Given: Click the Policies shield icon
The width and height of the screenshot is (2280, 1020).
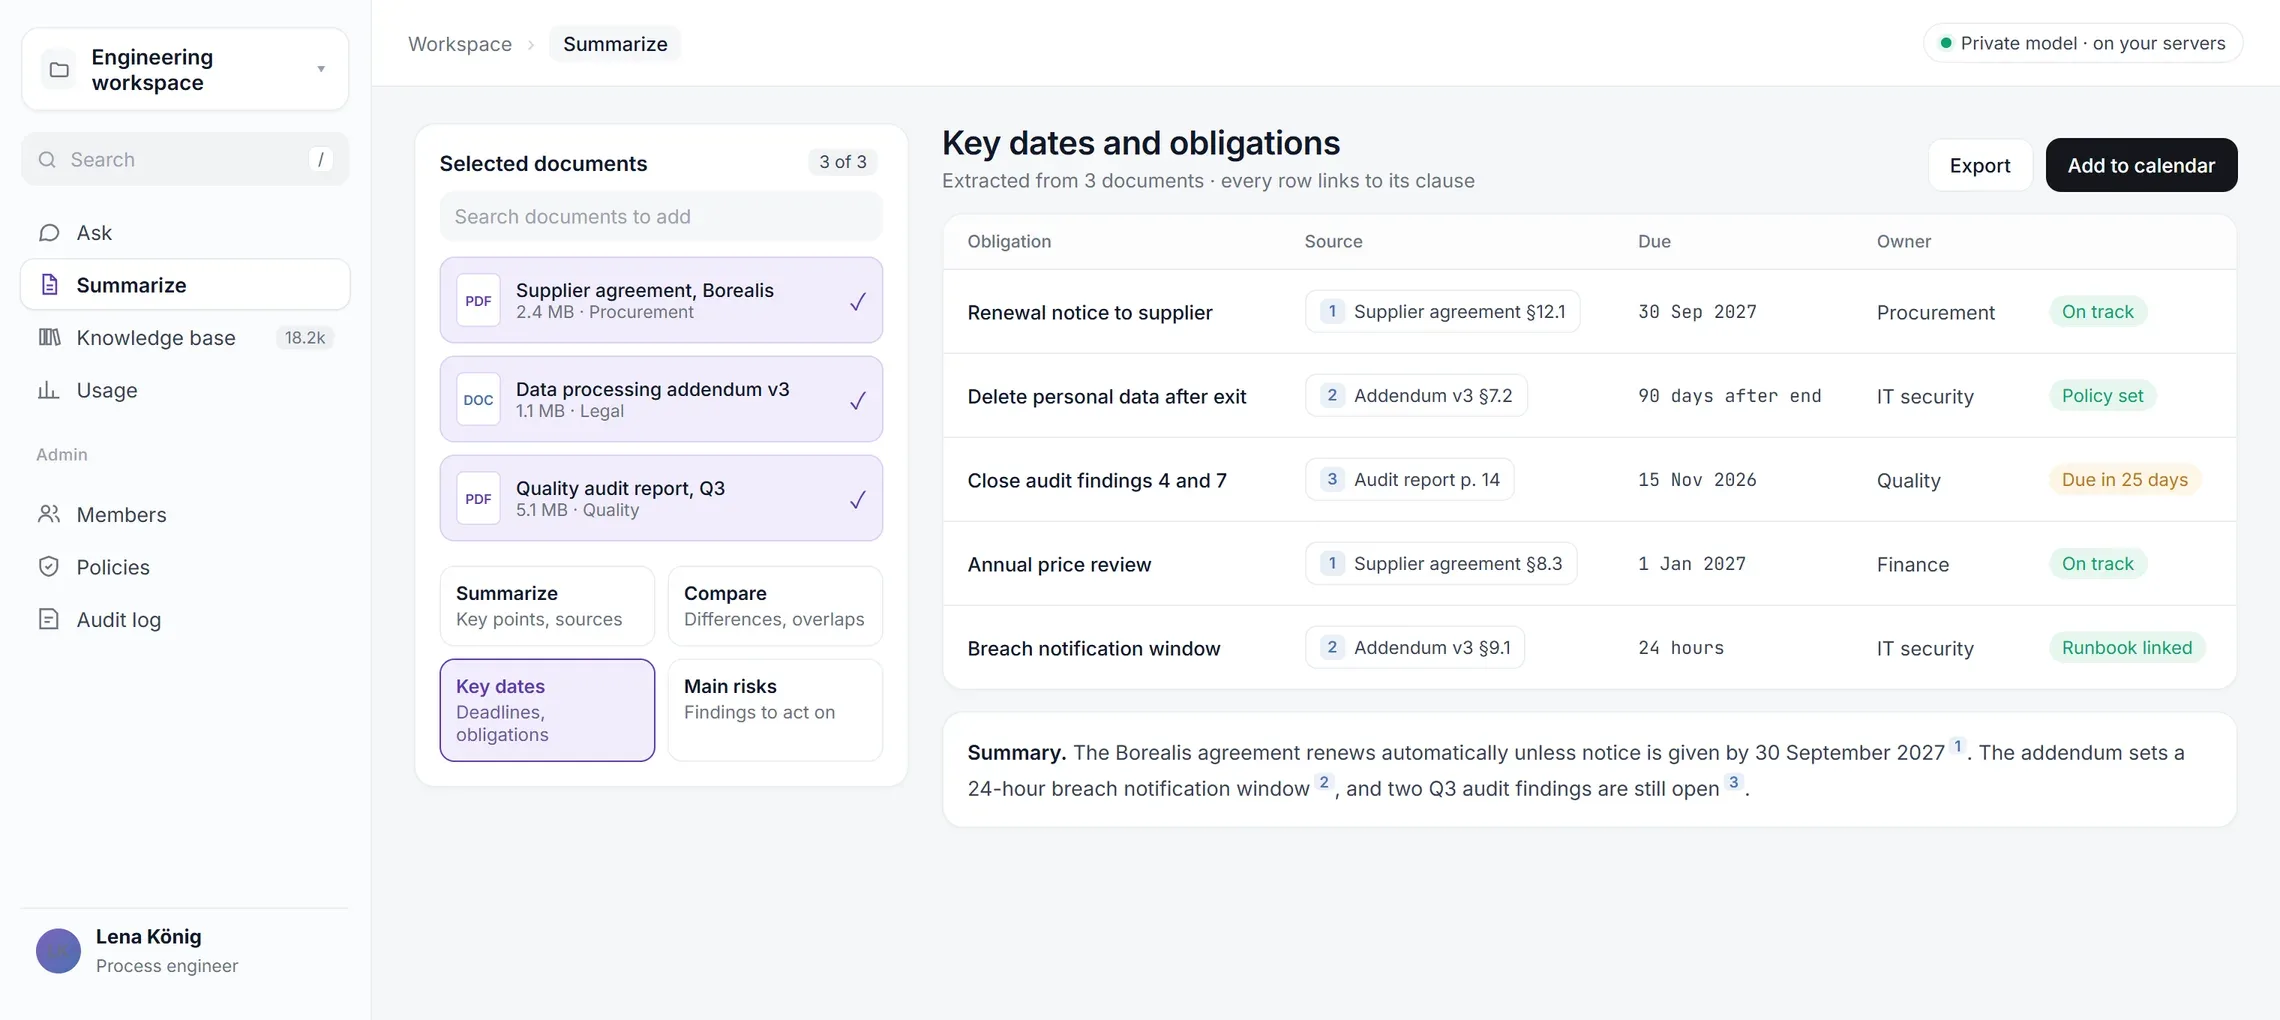Looking at the screenshot, I should click(49, 567).
